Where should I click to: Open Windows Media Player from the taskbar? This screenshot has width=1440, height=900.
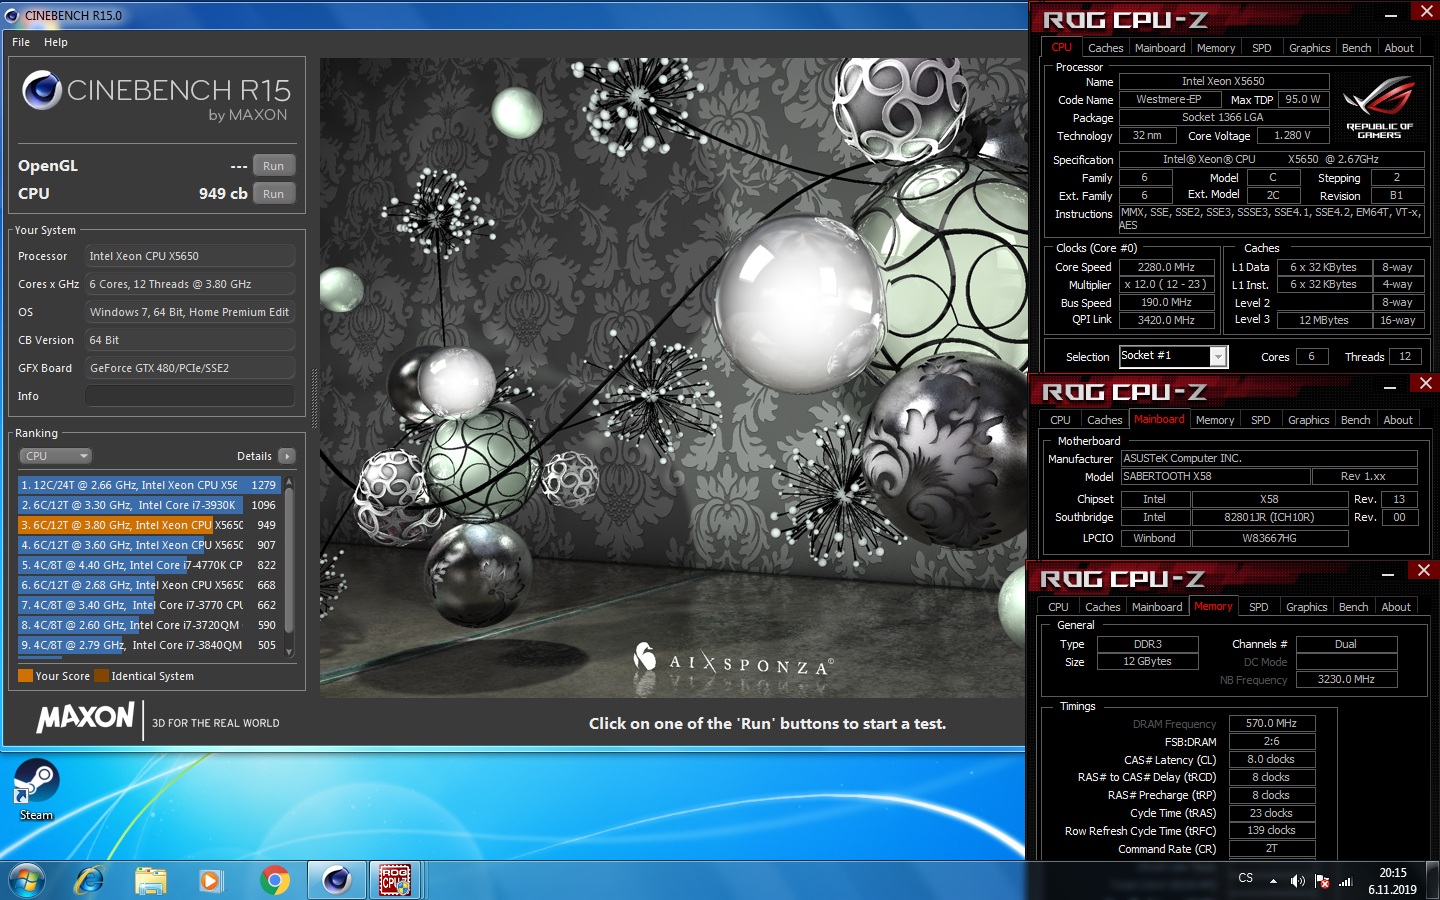coord(210,880)
